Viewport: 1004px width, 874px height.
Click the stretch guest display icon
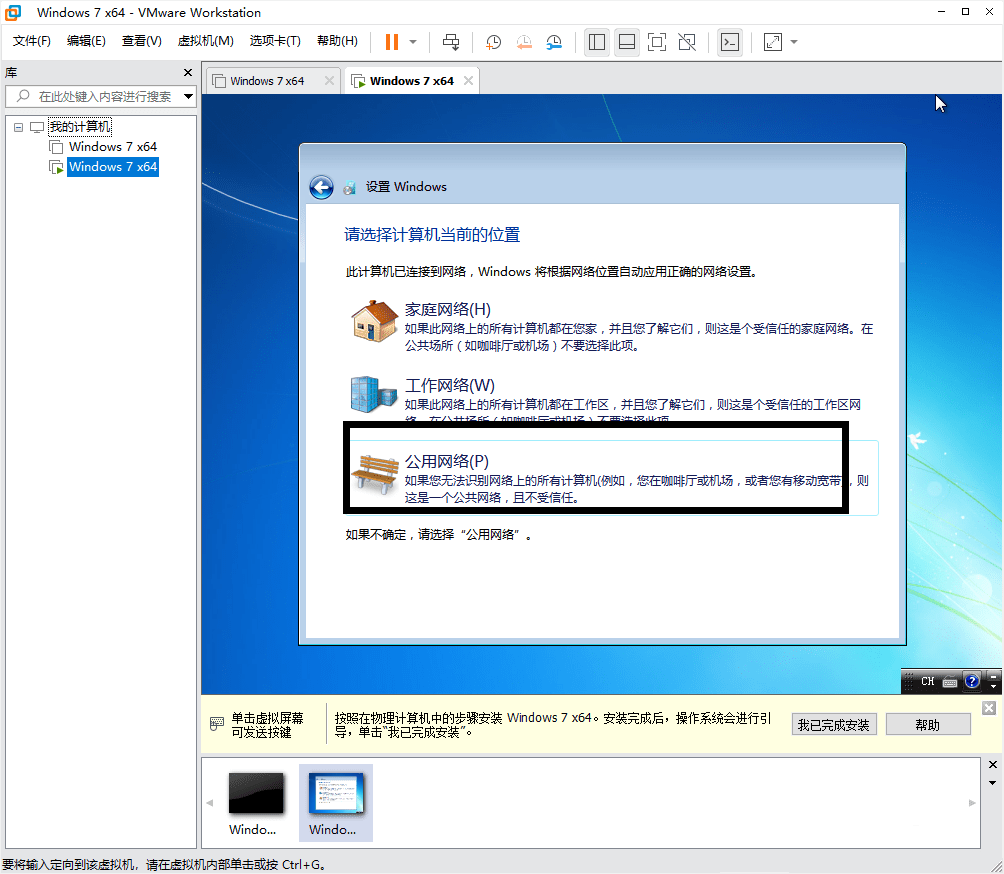click(x=773, y=42)
